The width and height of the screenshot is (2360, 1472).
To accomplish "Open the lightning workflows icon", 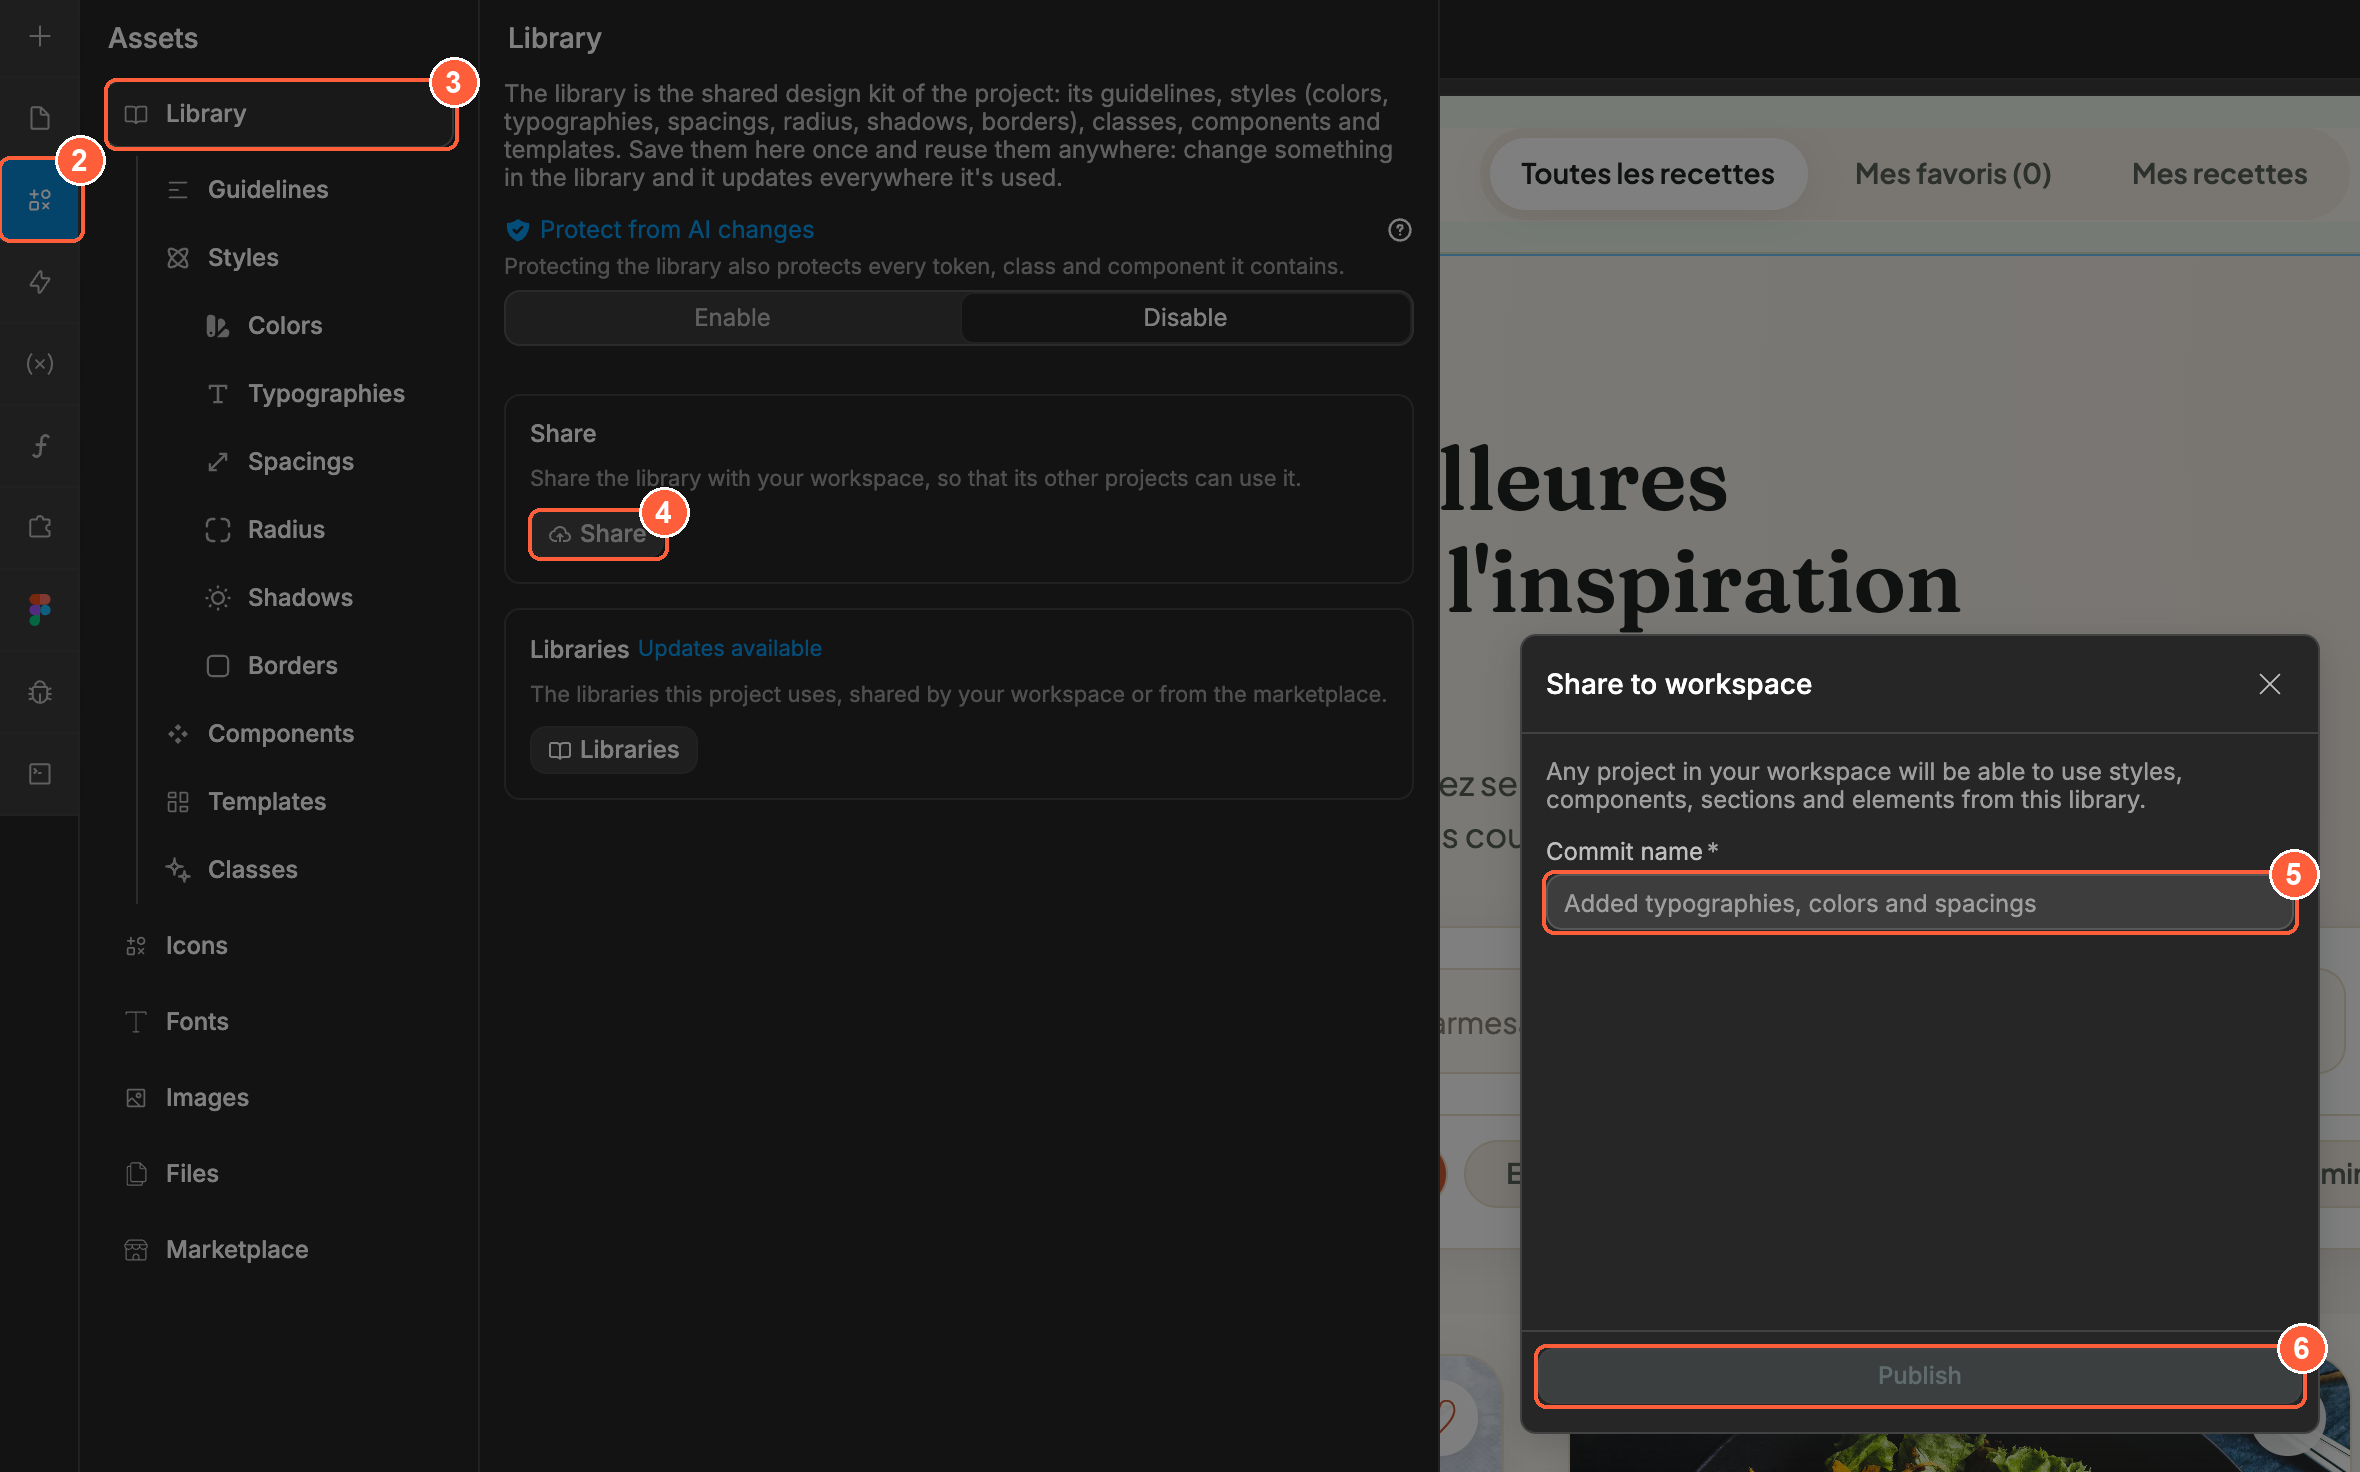I will click(40, 282).
